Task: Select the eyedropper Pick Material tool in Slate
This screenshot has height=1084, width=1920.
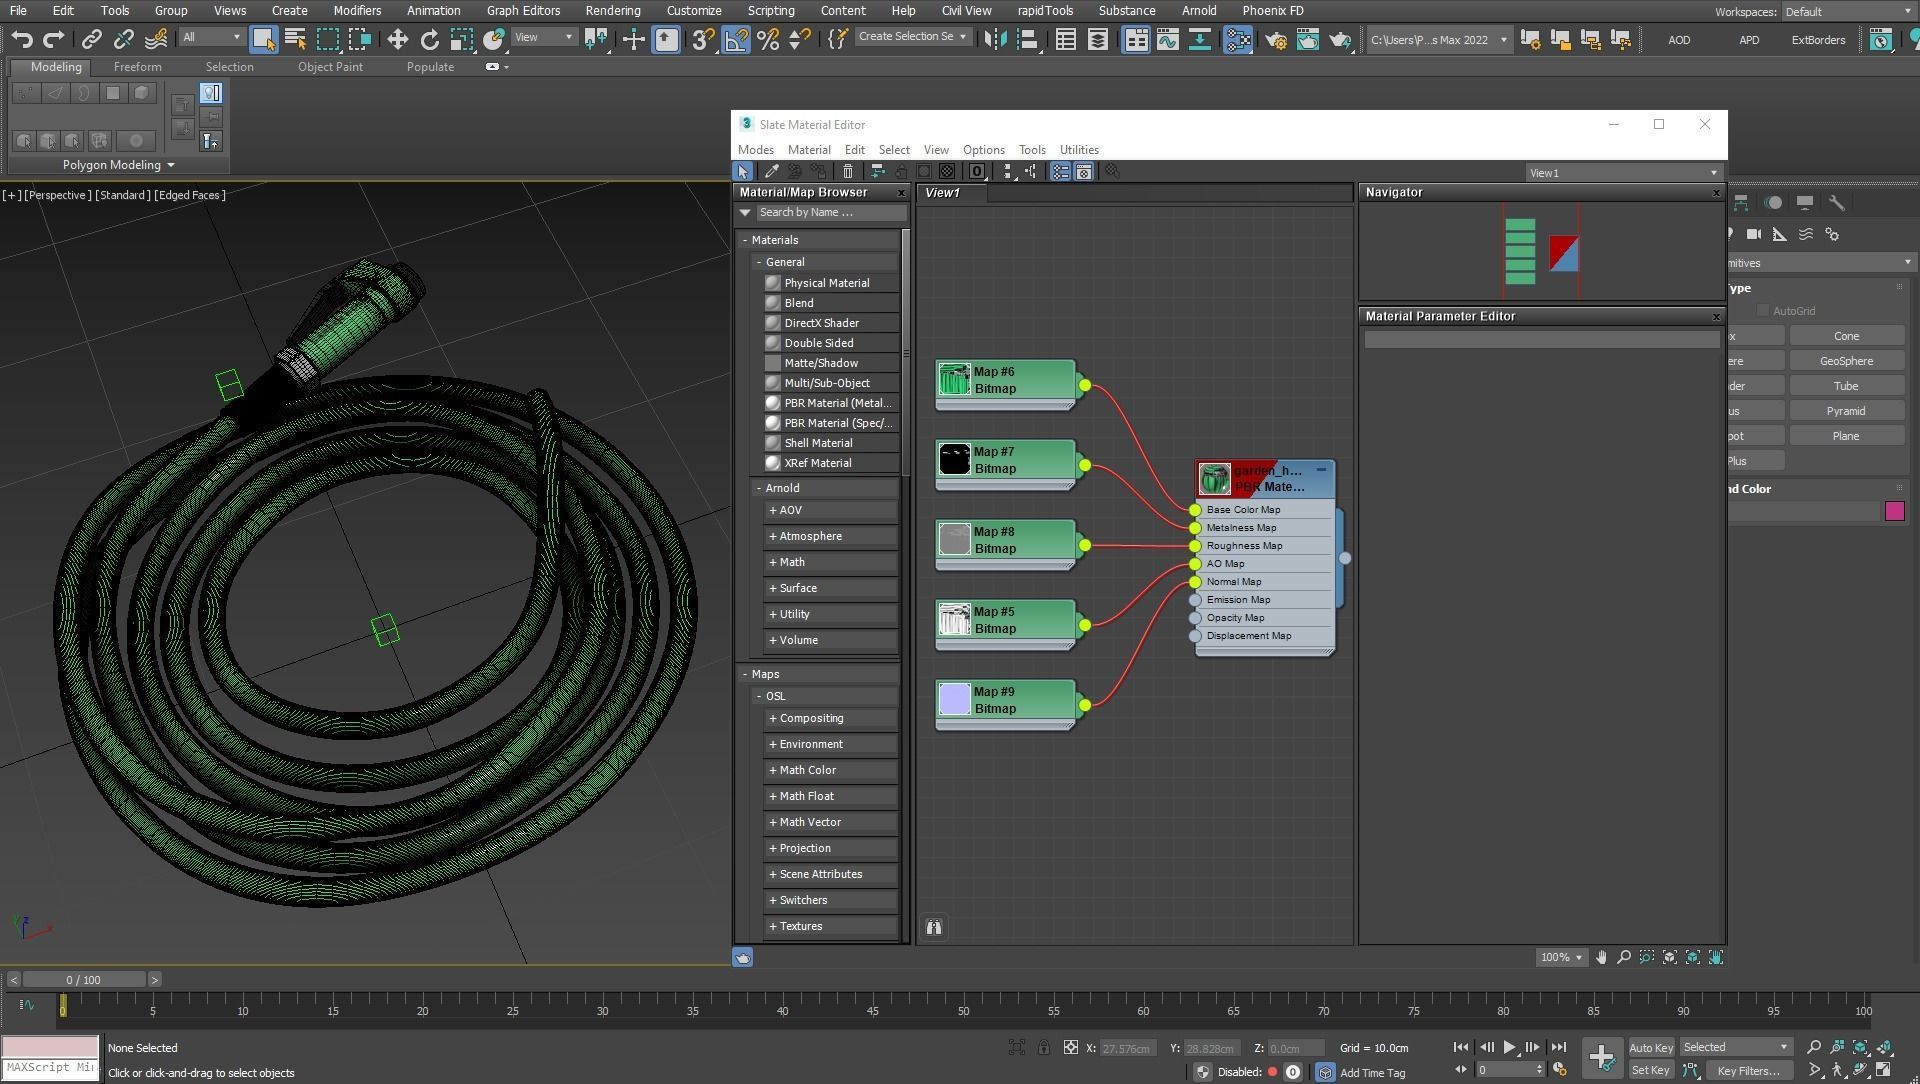Action: click(x=772, y=172)
